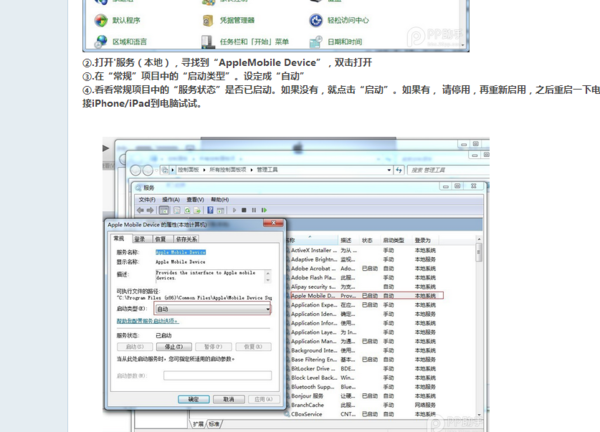This screenshot has width=600, height=432.
Task: Select the Bonjour 服务 row
Action: [364, 396]
